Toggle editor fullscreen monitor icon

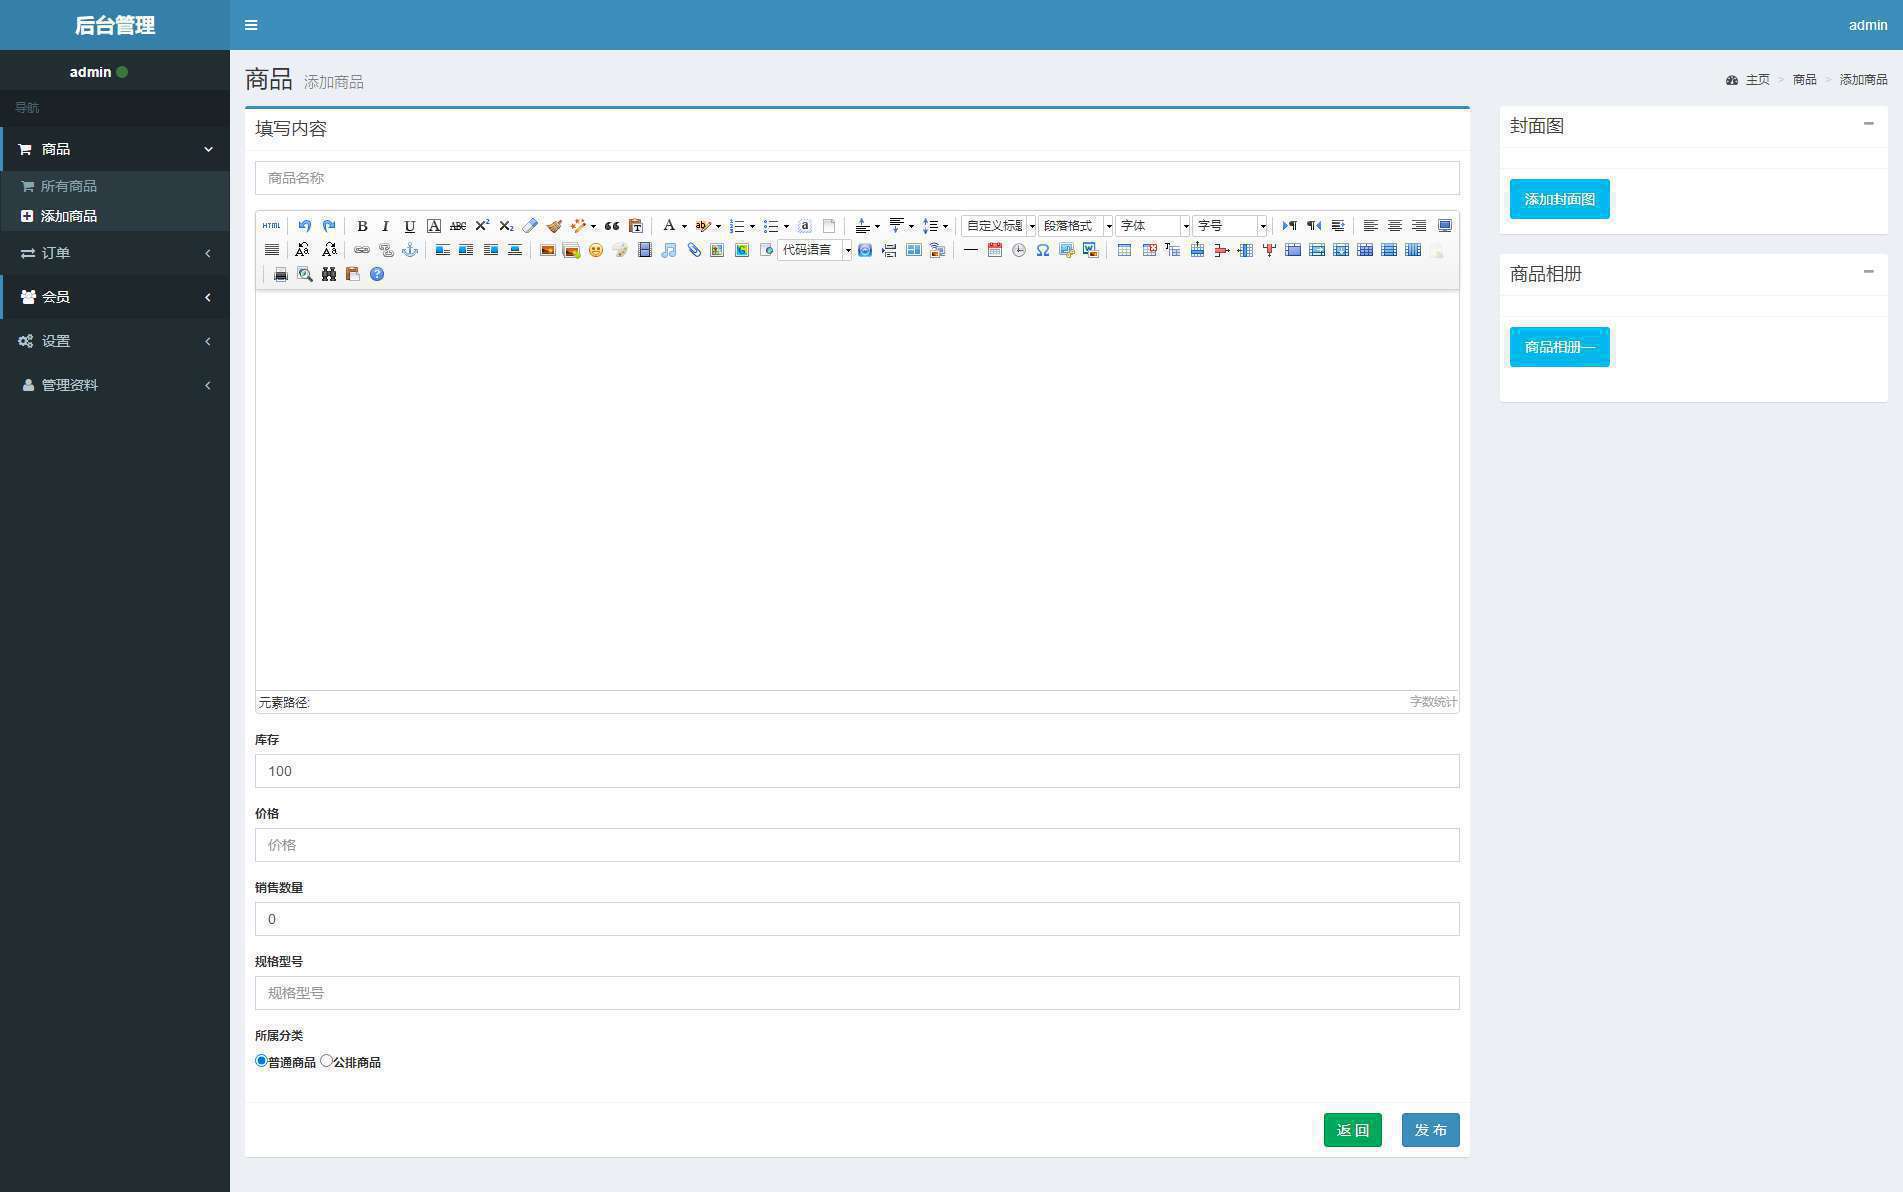[x=1444, y=226]
